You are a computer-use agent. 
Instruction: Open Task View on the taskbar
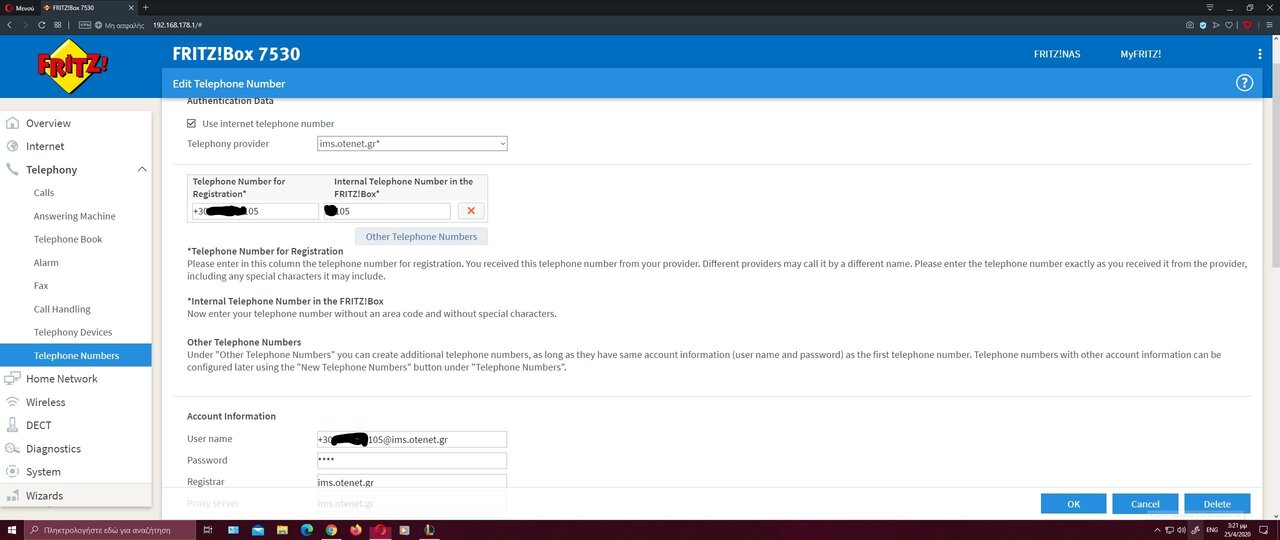pos(207,530)
